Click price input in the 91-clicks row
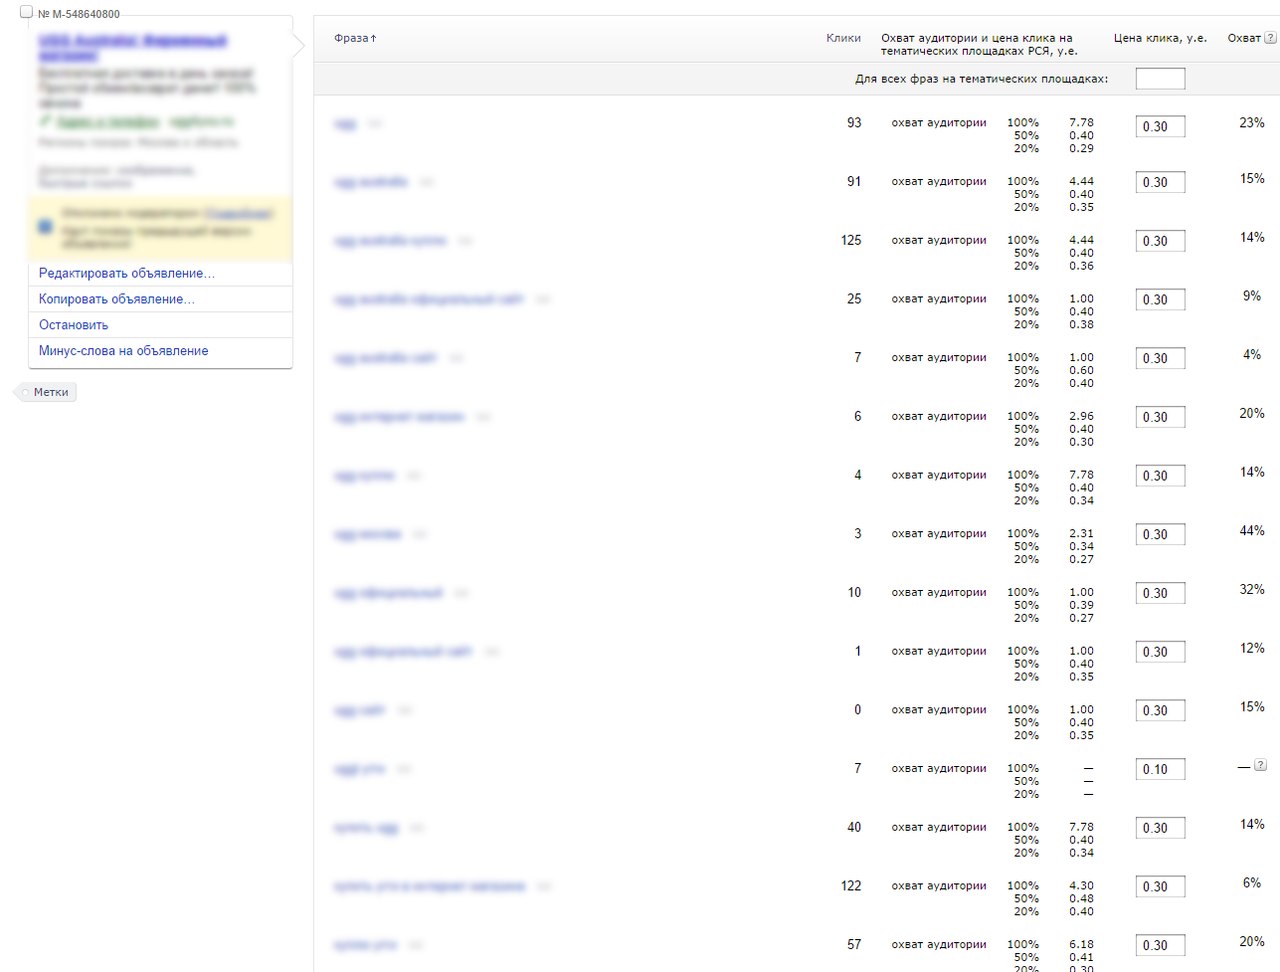This screenshot has width=1280, height=972. click(1160, 183)
